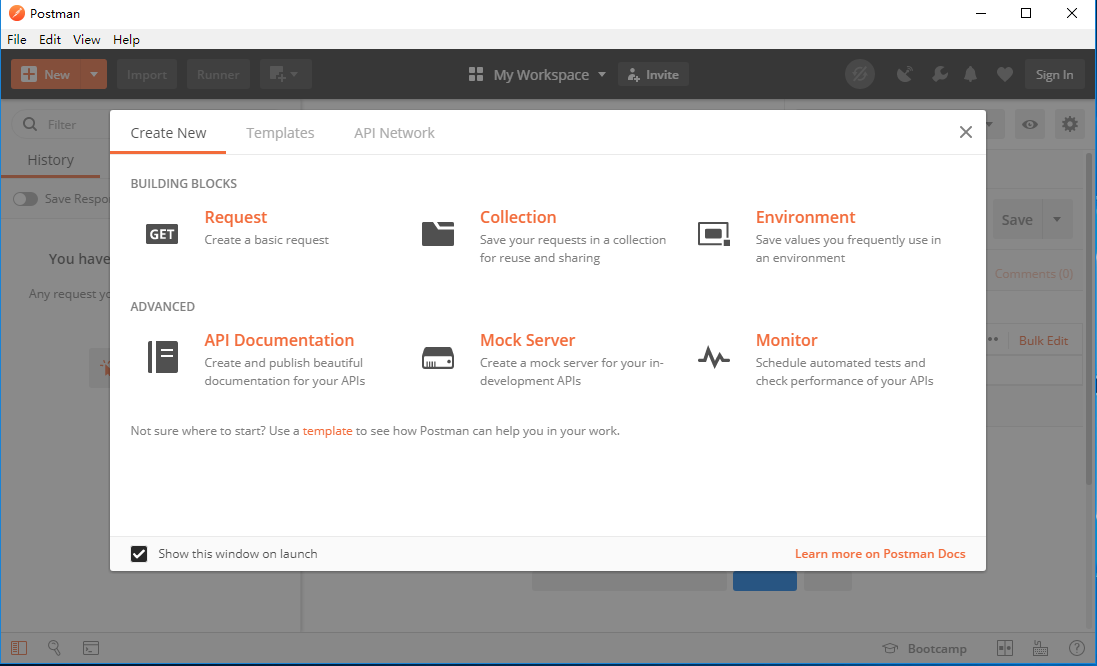
Task: Click the Filter magnifier icon
Action: coord(30,125)
